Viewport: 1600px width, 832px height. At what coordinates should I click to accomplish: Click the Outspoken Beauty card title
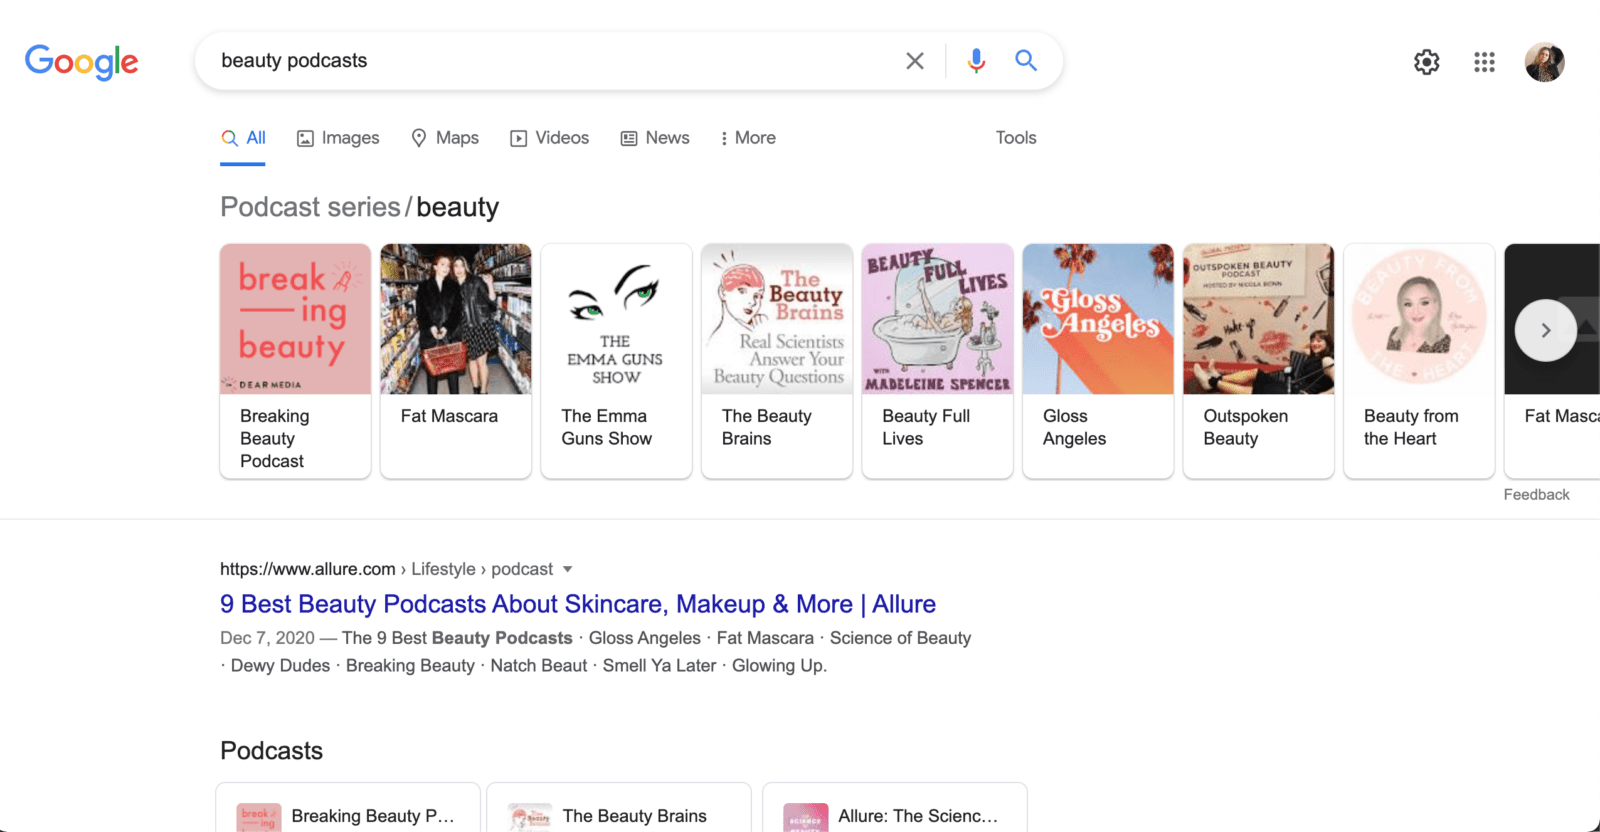(x=1246, y=427)
